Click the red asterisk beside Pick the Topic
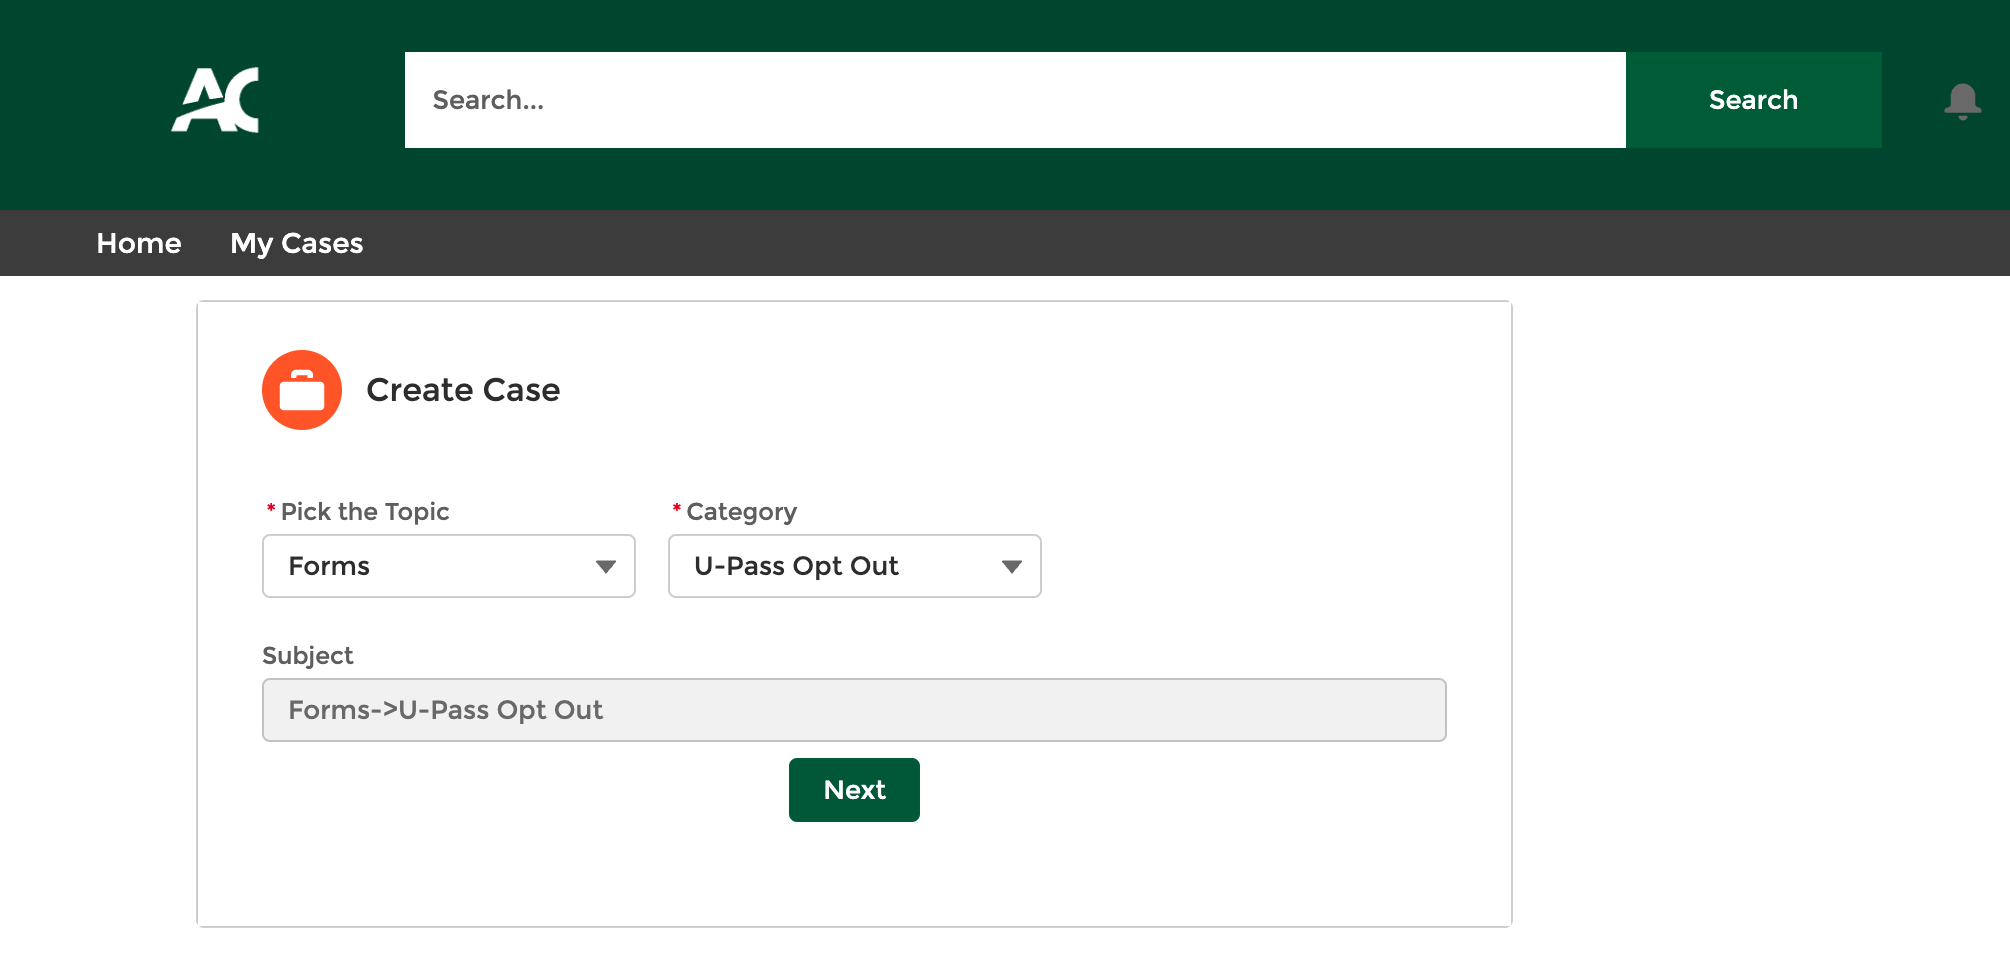This screenshot has width=2010, height=972. pos(271,510)
